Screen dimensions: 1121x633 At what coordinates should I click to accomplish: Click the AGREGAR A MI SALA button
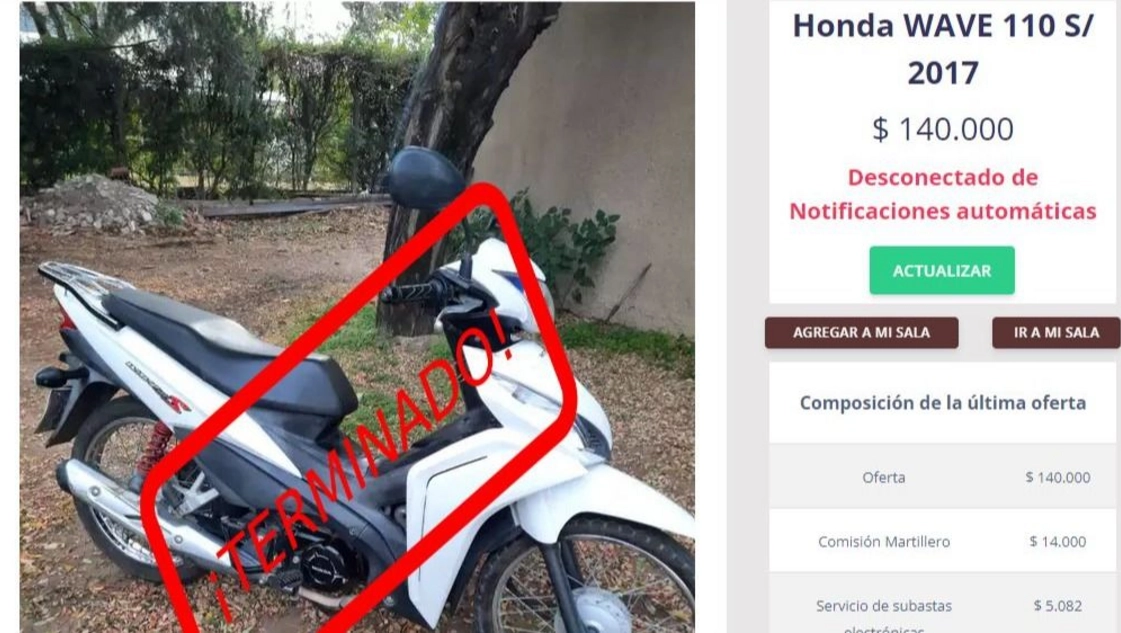(861, 333)
